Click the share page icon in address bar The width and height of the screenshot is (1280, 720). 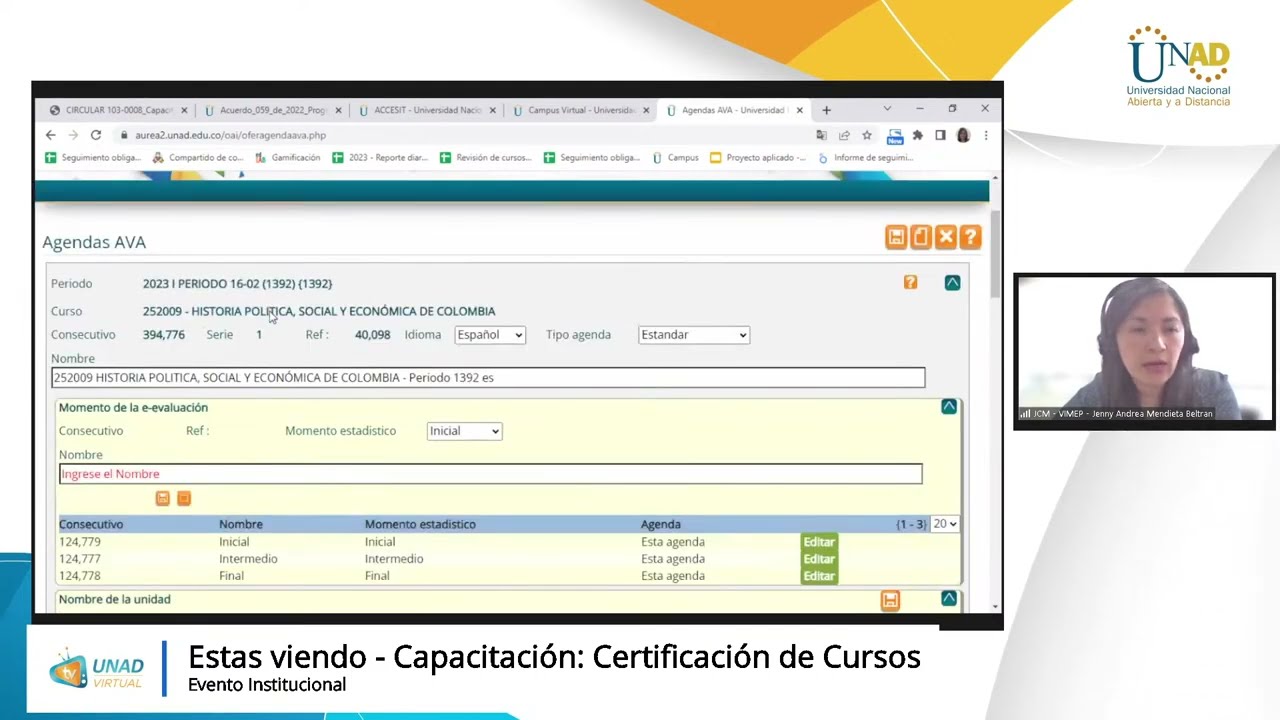tap(845, 135)
